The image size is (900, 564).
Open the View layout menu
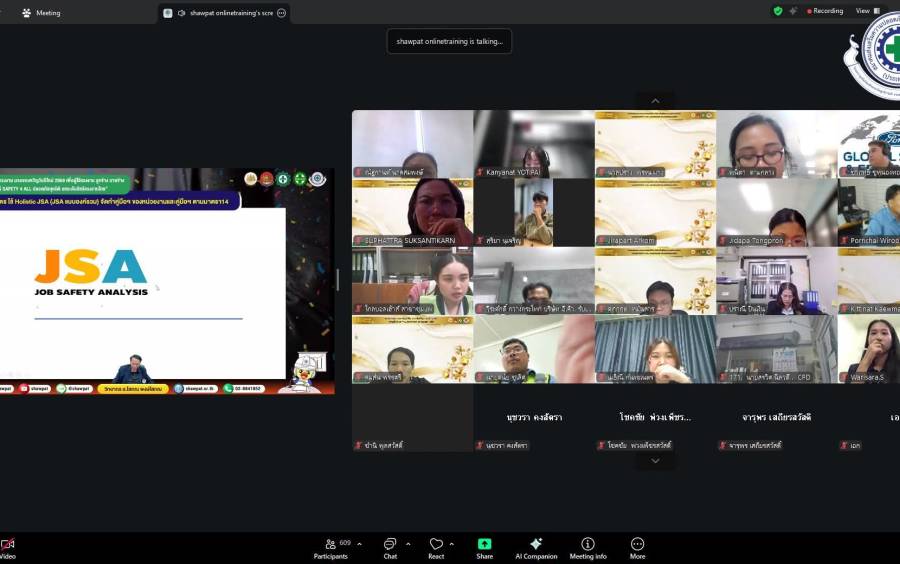[867, 11]
